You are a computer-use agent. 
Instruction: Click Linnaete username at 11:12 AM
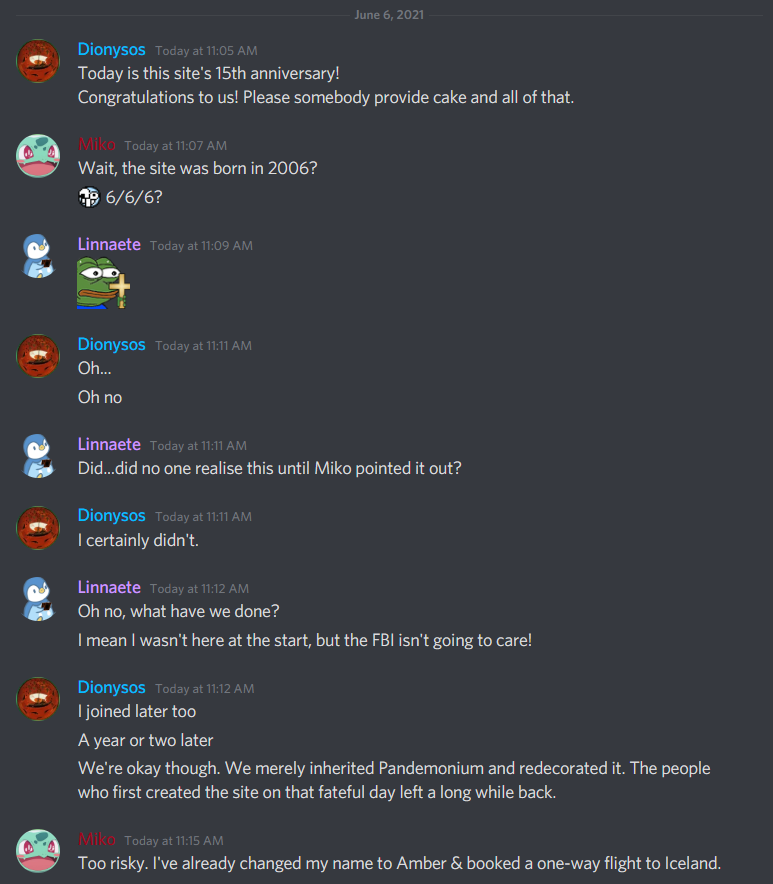[x=109, y=587]
